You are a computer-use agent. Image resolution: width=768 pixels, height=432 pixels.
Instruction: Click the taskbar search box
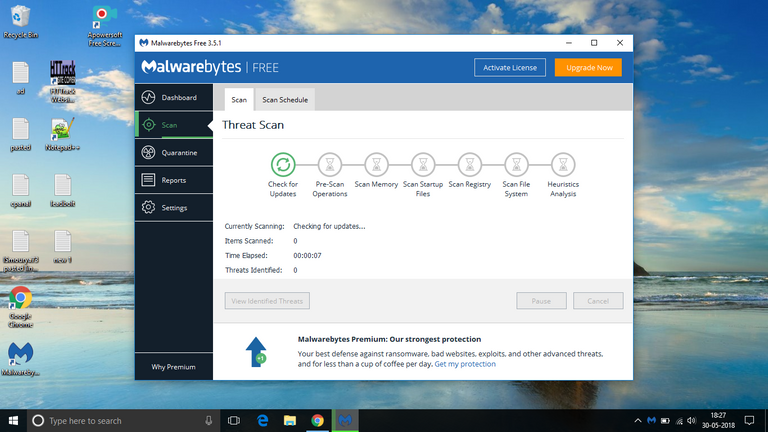click(122, 421)
